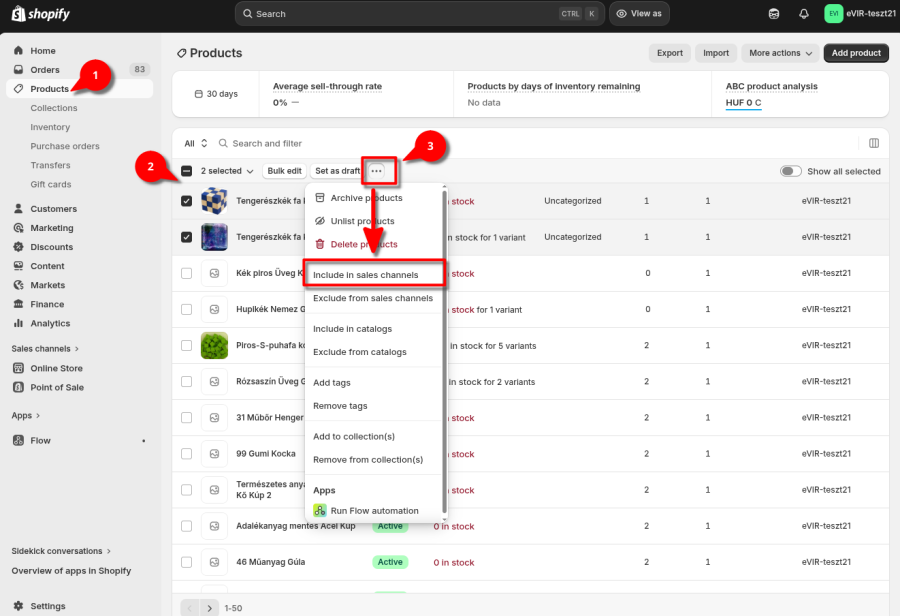Screen dimensions: 900x616
Task: Open Collections in the sidebar
Action: [x=54, y=108]
